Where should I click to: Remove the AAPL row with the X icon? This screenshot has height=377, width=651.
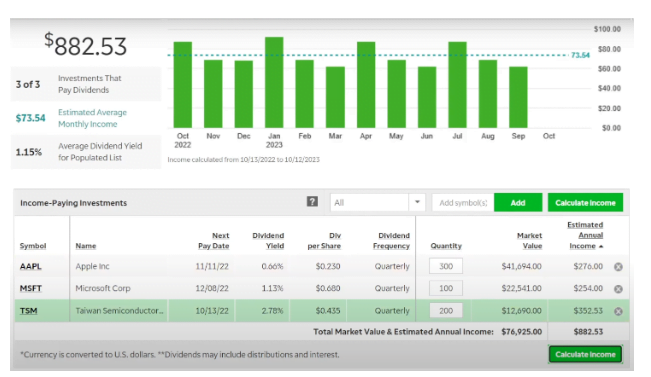tap(618, 267)
